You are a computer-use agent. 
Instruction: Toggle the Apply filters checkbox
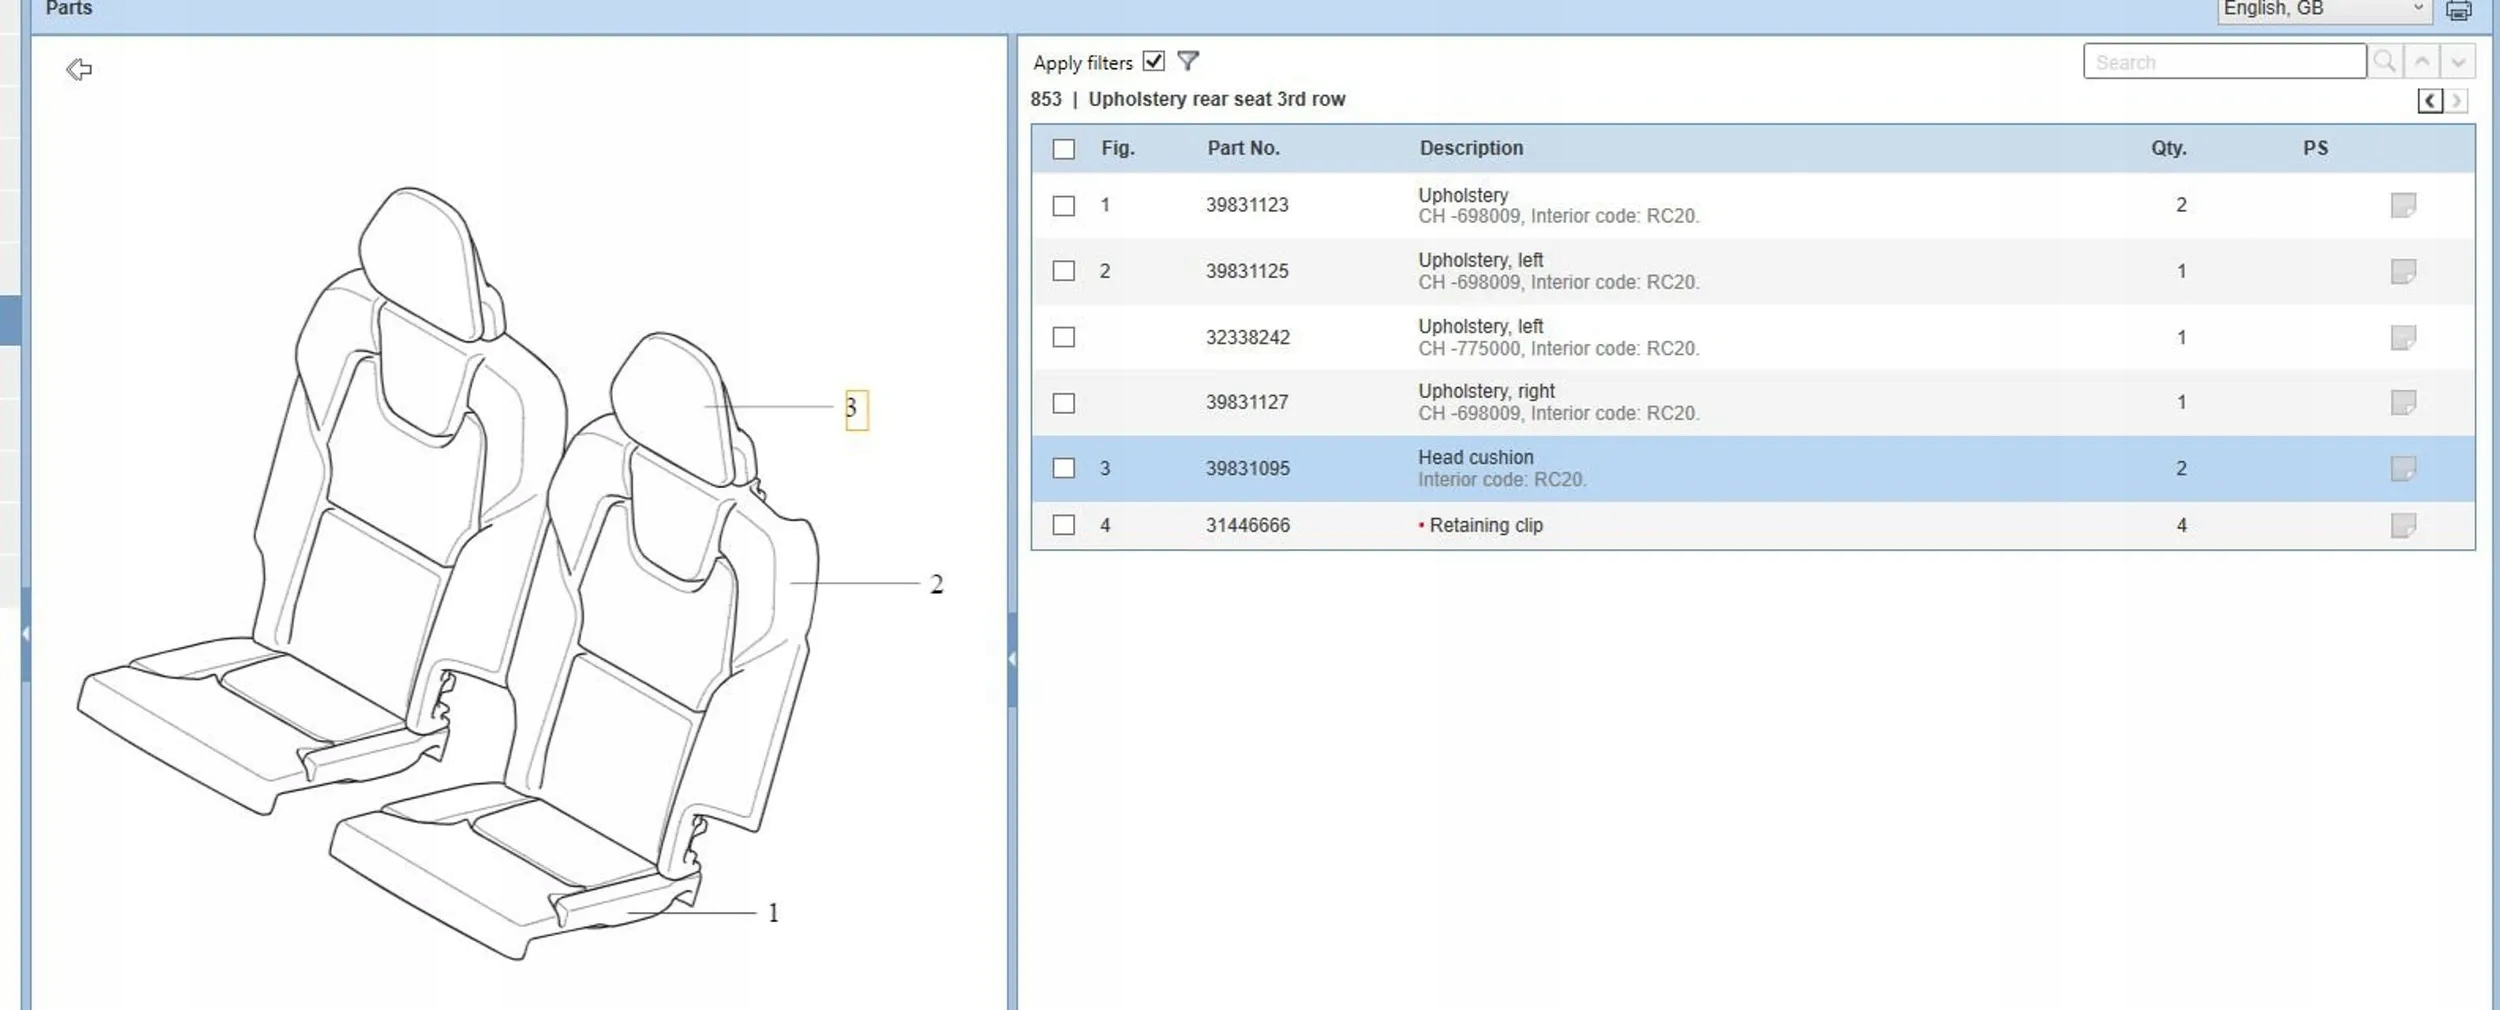point(1153,62)
